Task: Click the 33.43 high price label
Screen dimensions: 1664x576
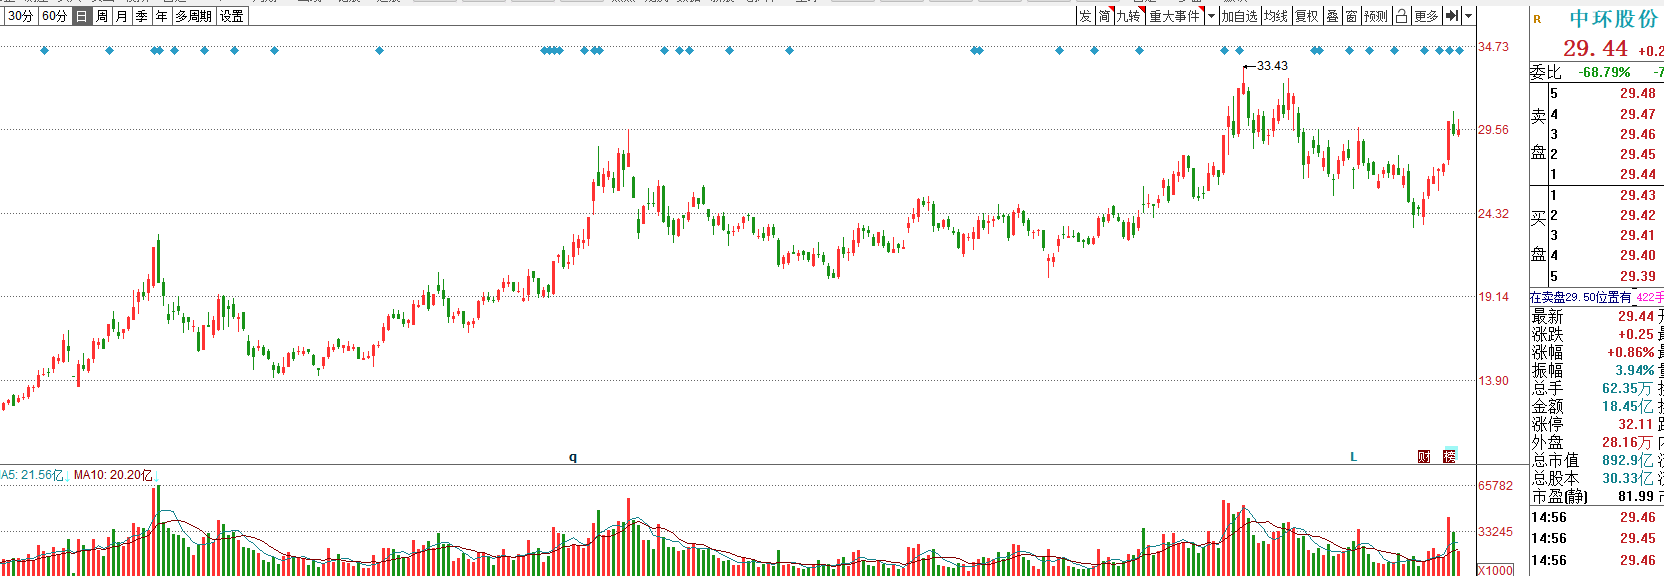Action: point(1272,66)
